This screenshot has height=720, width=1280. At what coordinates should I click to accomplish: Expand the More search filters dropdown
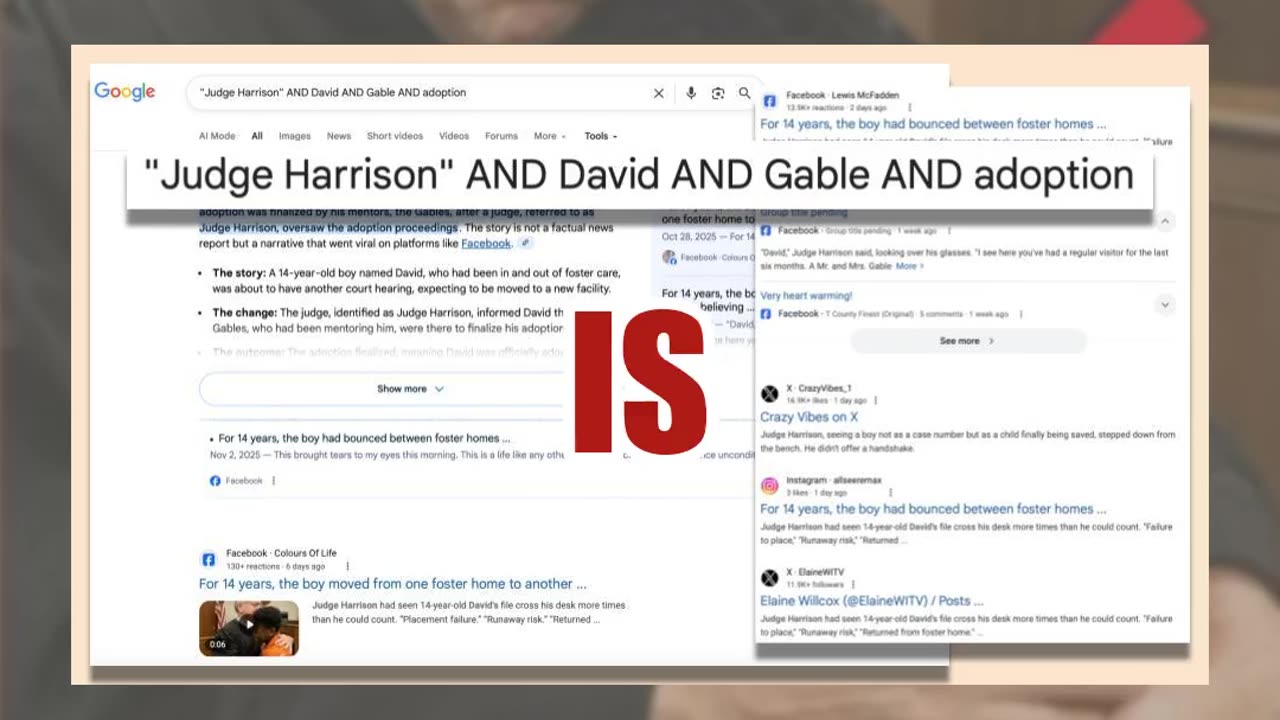pos(550,136)
